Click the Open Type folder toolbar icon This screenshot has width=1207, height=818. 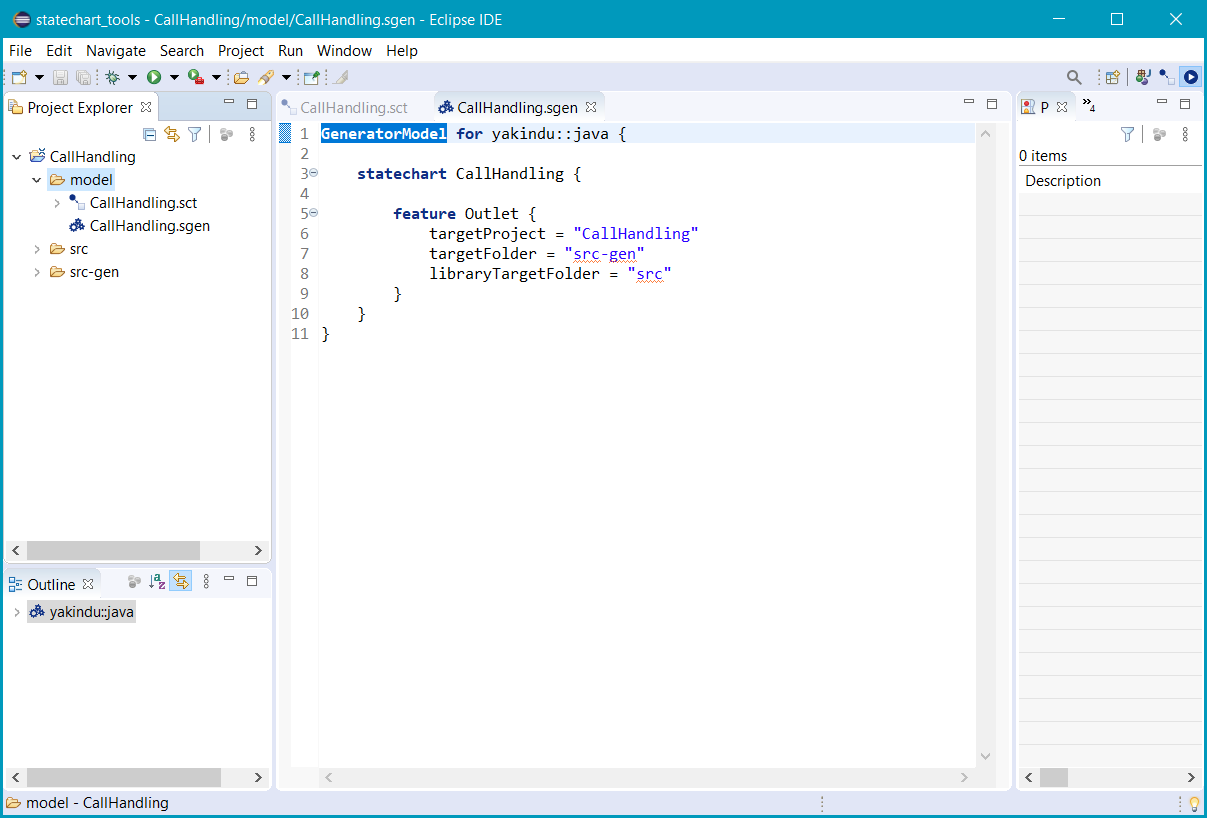241,77
